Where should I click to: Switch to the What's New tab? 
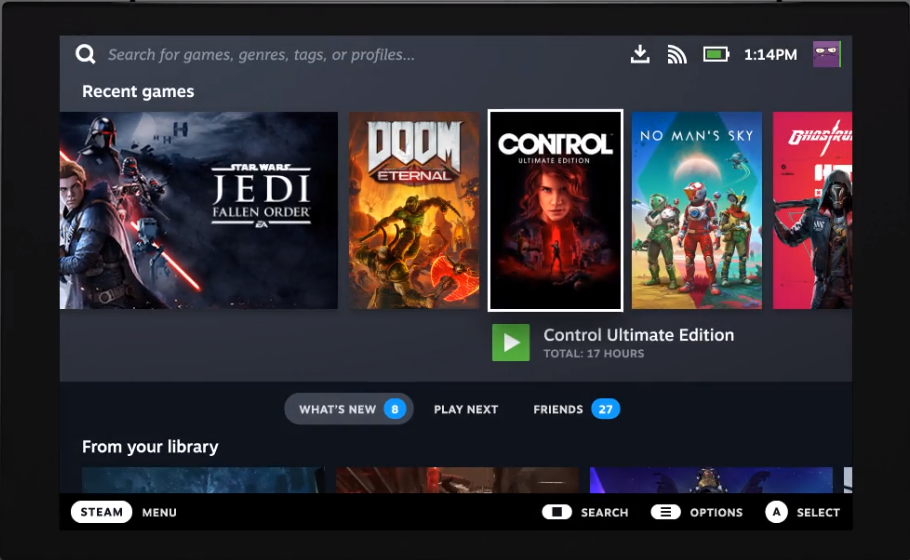tap(349, 409)
